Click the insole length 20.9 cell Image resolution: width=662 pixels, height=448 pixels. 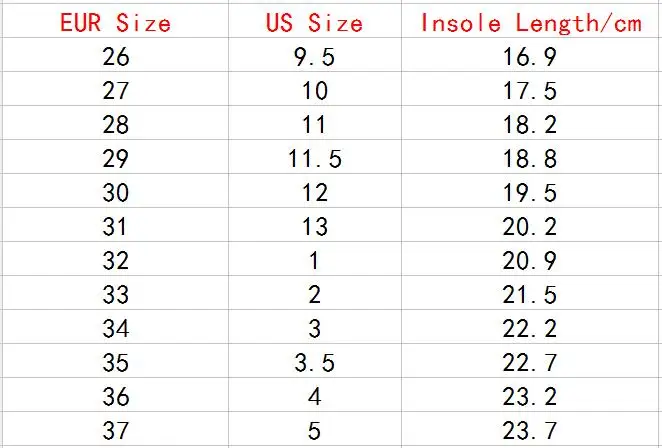point(532,259)
